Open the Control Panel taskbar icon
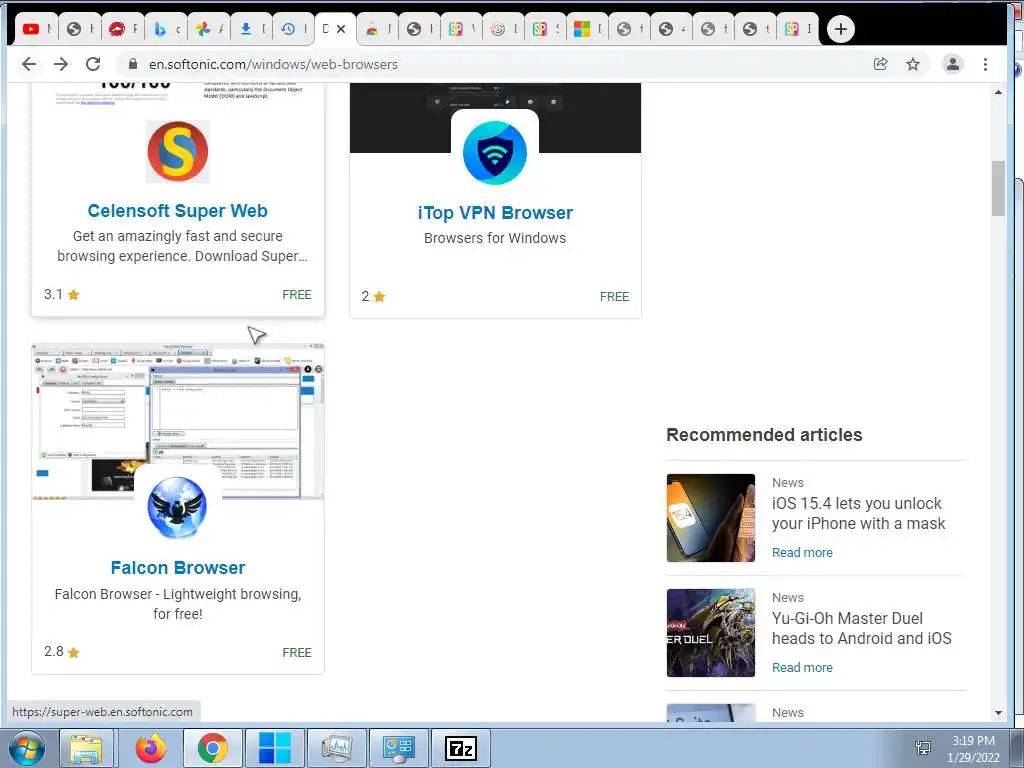 coord(398,748)
